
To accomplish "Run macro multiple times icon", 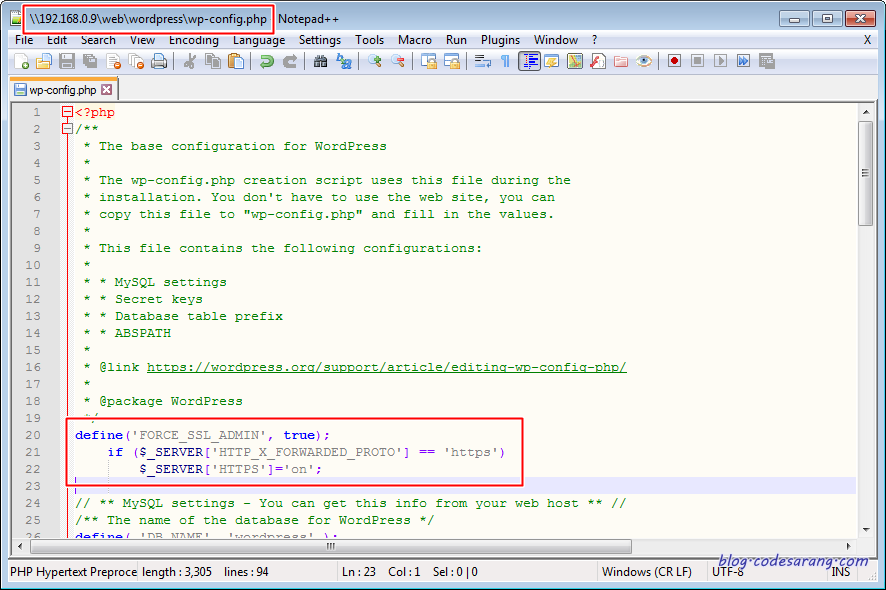I will [x=744, y=61].
